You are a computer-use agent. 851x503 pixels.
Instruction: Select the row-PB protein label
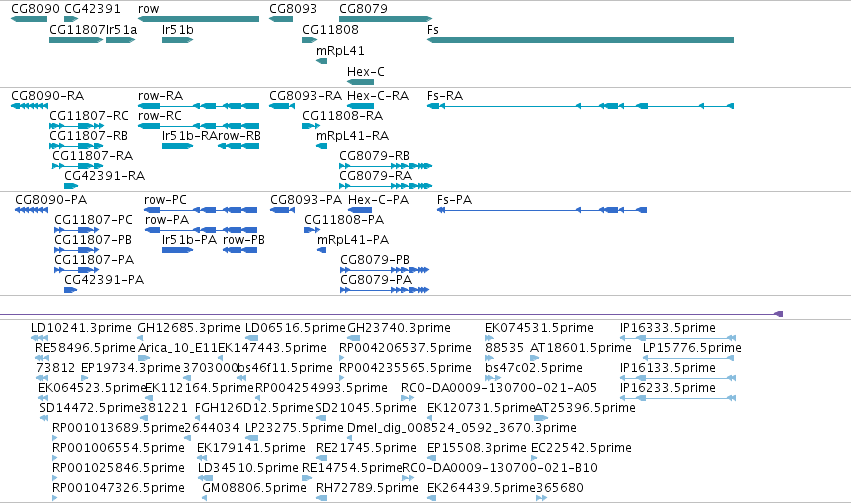(x=244, y=240)
